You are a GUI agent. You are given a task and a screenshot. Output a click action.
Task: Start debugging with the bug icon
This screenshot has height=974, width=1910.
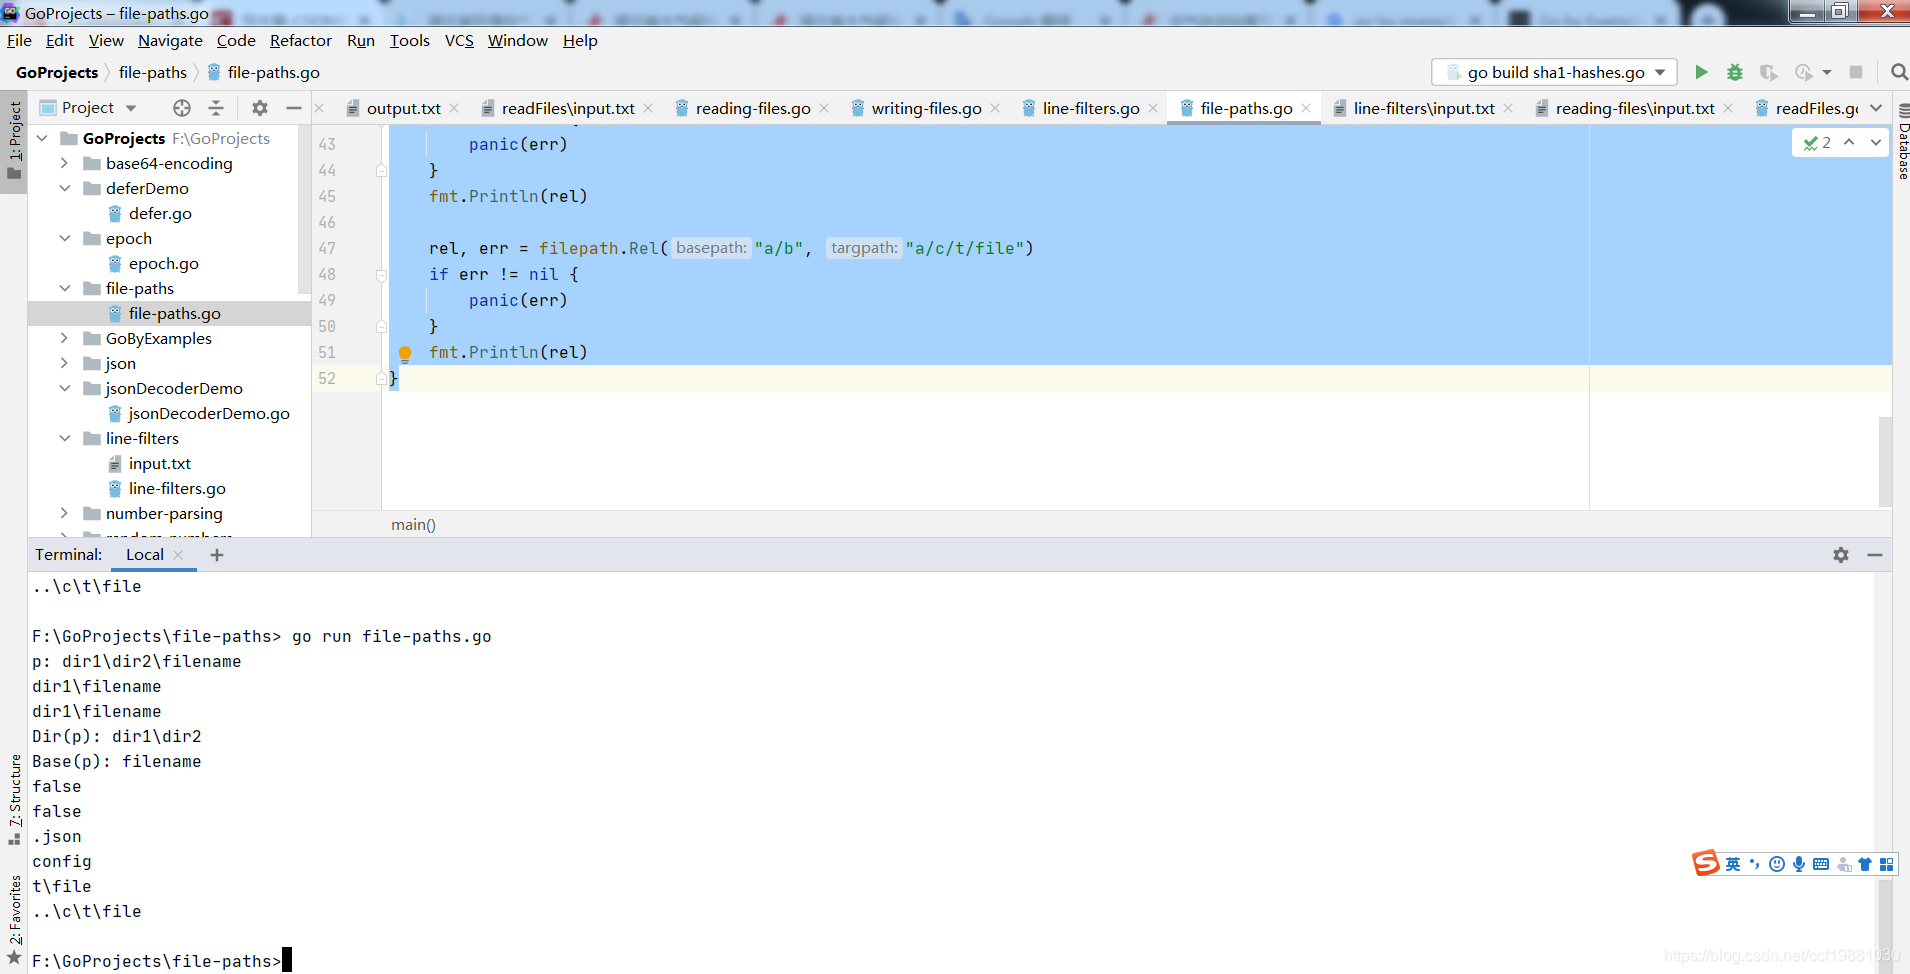pyautogui.click(x=1735, y=72)
